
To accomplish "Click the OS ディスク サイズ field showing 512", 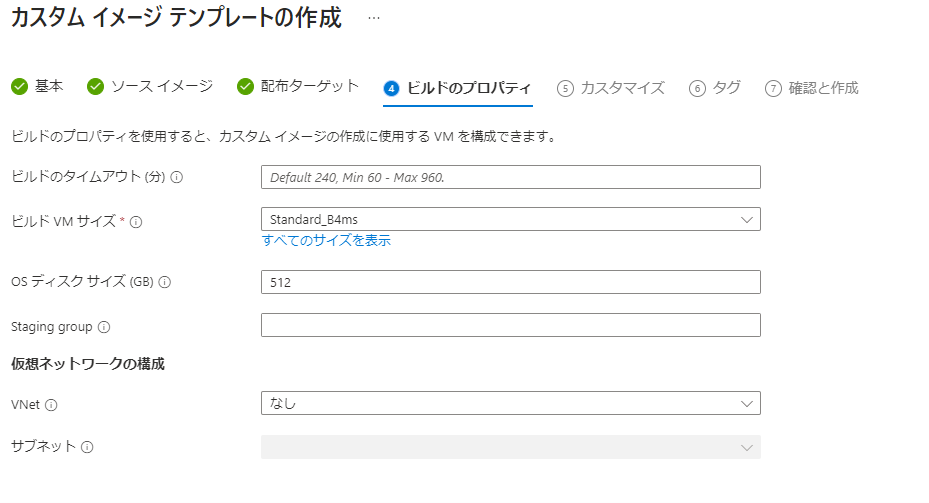I will (x=510, y=282).
